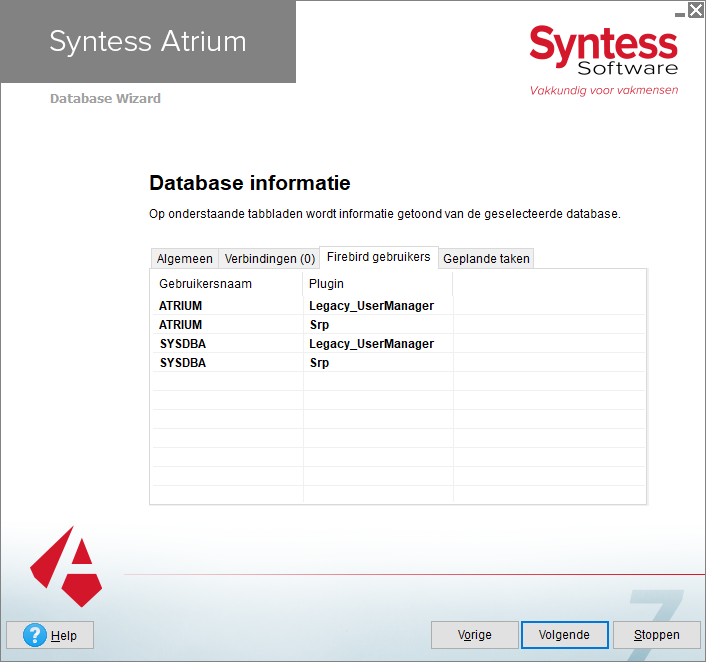Viewport: 706px width, 662px height.
Task: Sort by the Gebruikersnaam column header
Action: tap(227, 284)
